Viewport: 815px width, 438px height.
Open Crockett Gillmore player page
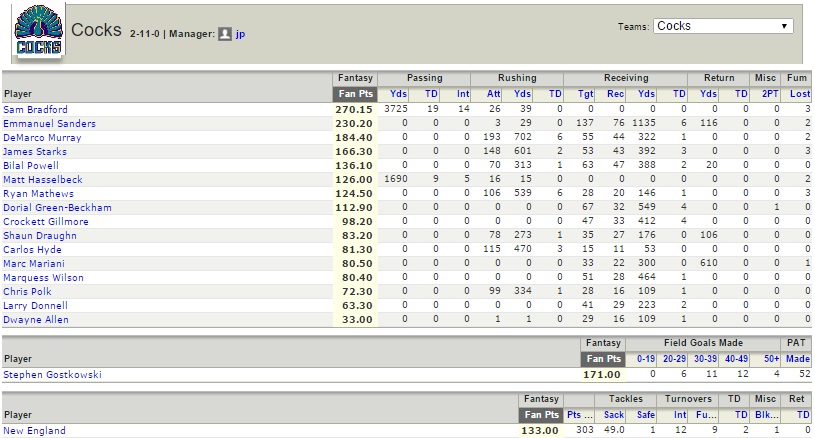(46, 222)
